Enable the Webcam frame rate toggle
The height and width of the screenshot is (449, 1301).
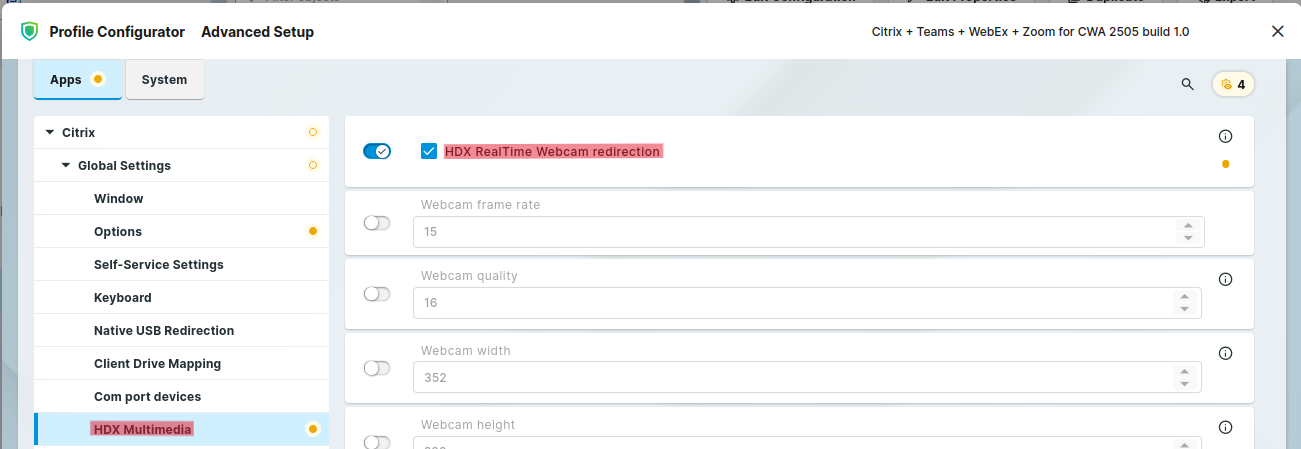click(377, 223)
